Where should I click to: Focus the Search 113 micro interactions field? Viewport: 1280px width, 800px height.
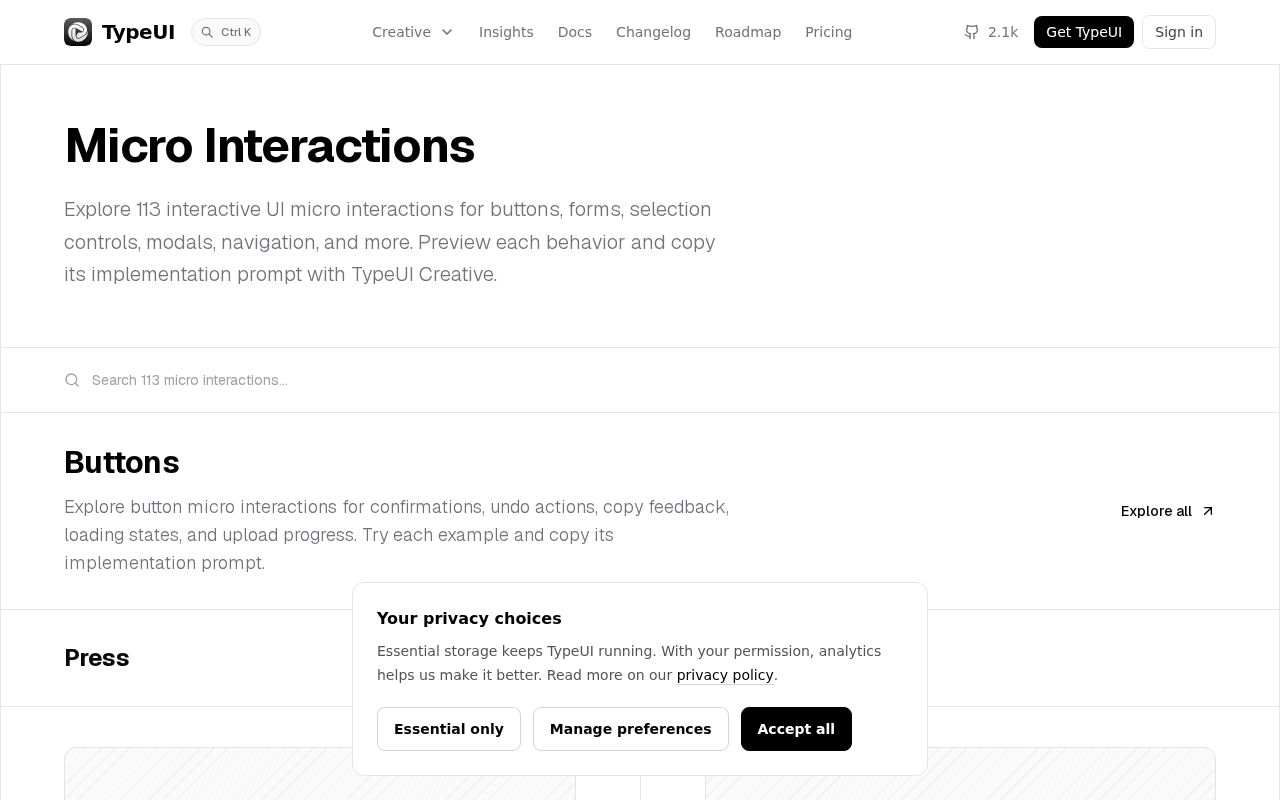tap(640, 380)
